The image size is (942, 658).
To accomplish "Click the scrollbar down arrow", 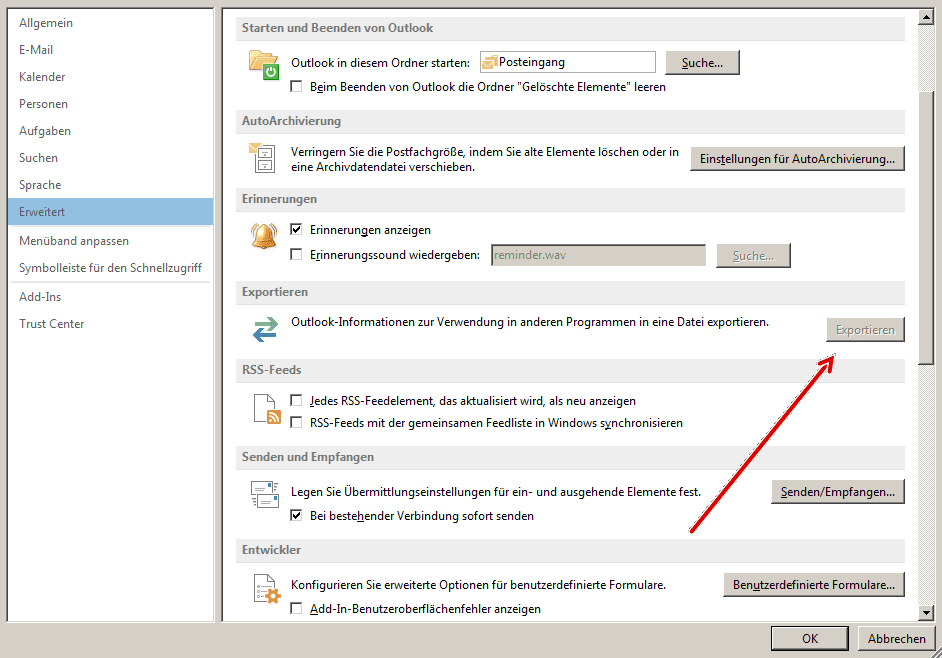I will 926,613.
